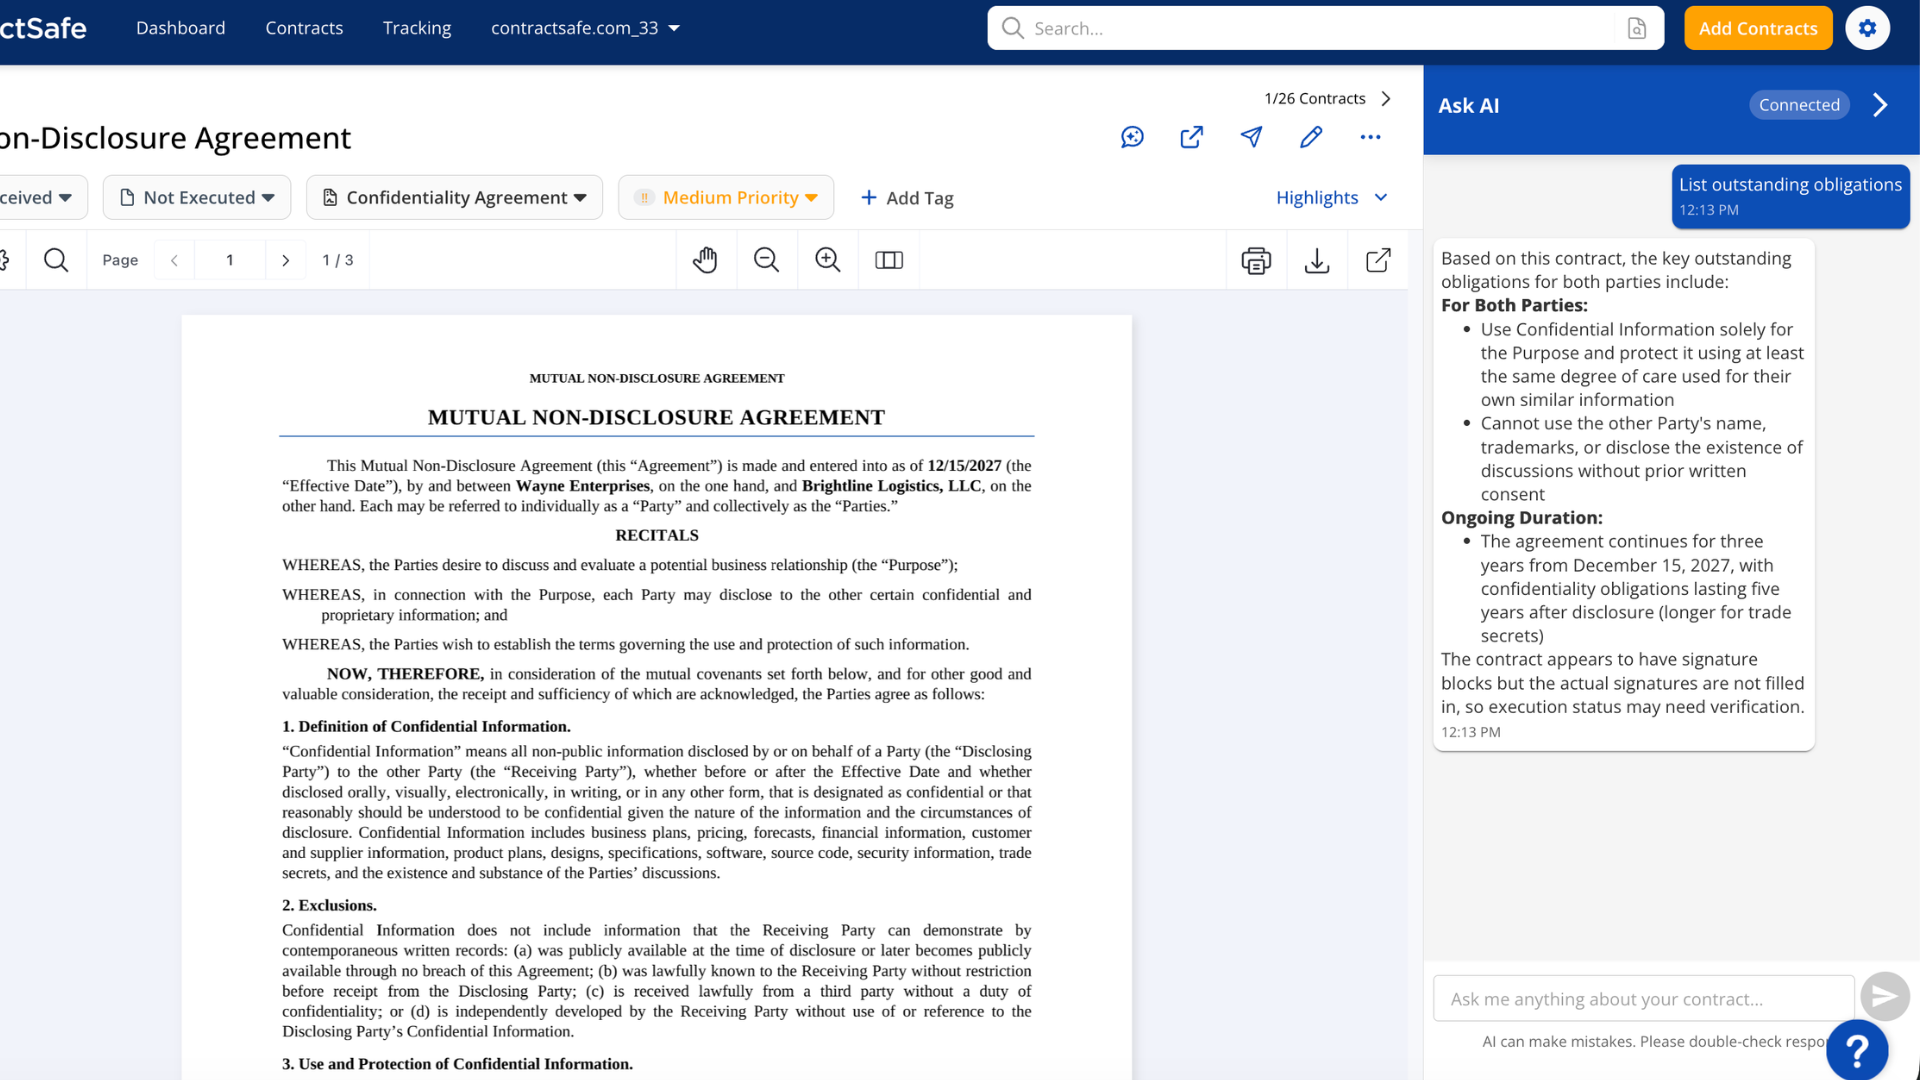Click the 'Ongoing Duration:' heading in AI reply
The image size is (1920, 1080).
pyautogui.click(x=1521, y=517)
